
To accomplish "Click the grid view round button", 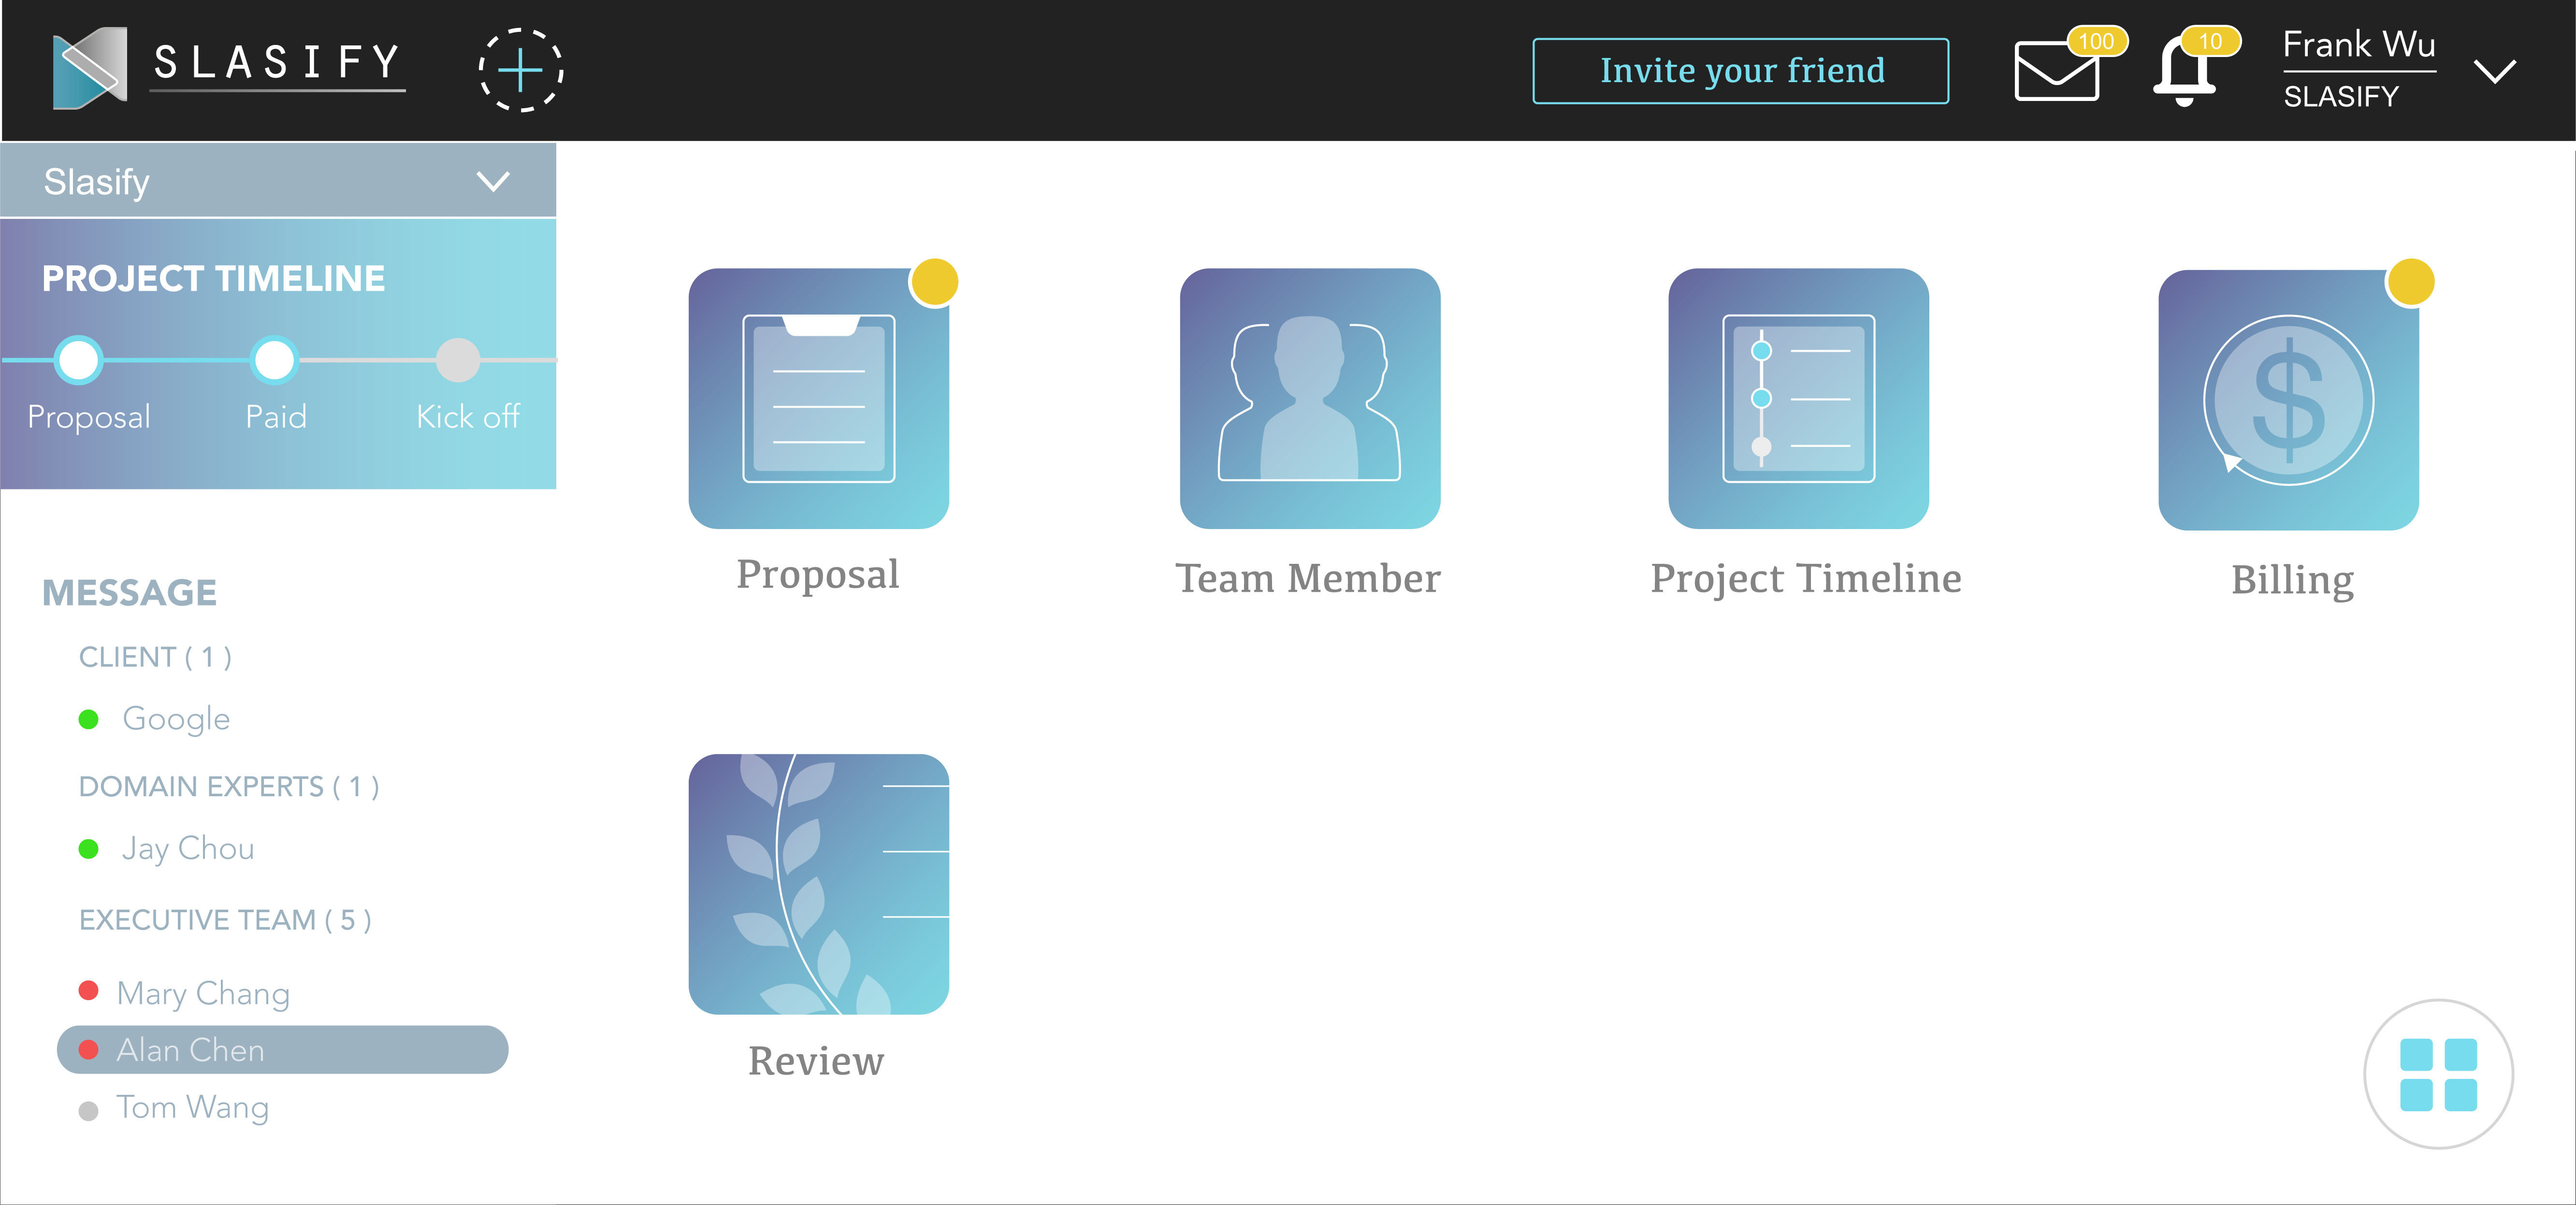I will point(2438,1074).
